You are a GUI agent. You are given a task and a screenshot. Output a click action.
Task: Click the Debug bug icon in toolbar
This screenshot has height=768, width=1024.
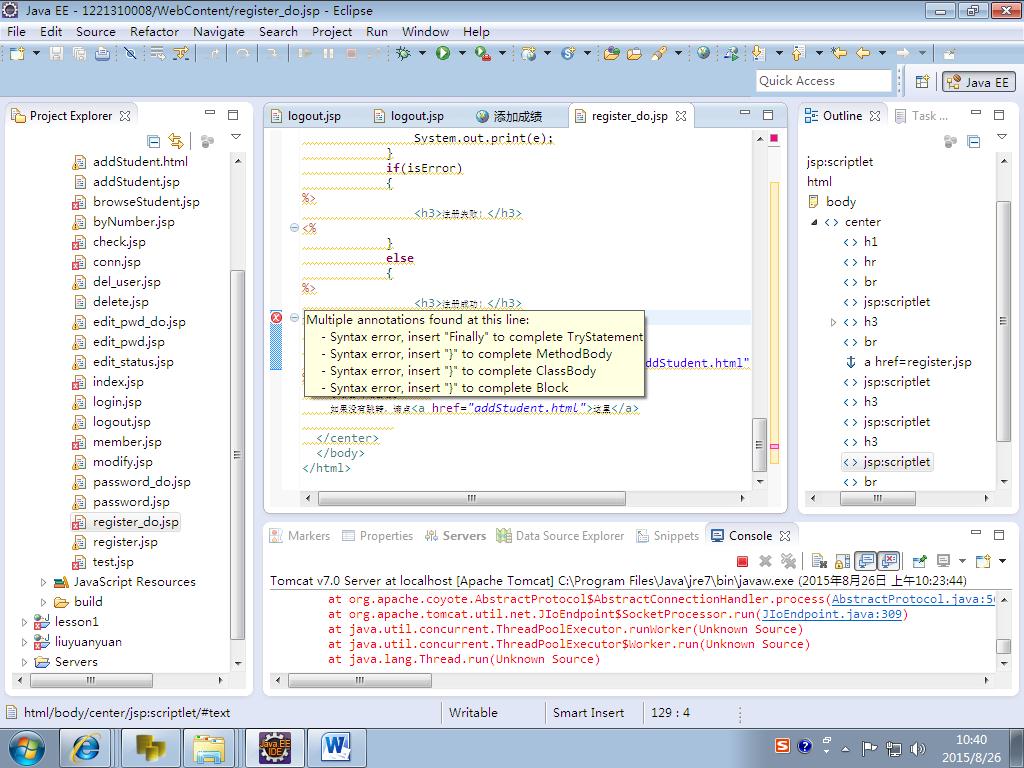coord(404,53)
